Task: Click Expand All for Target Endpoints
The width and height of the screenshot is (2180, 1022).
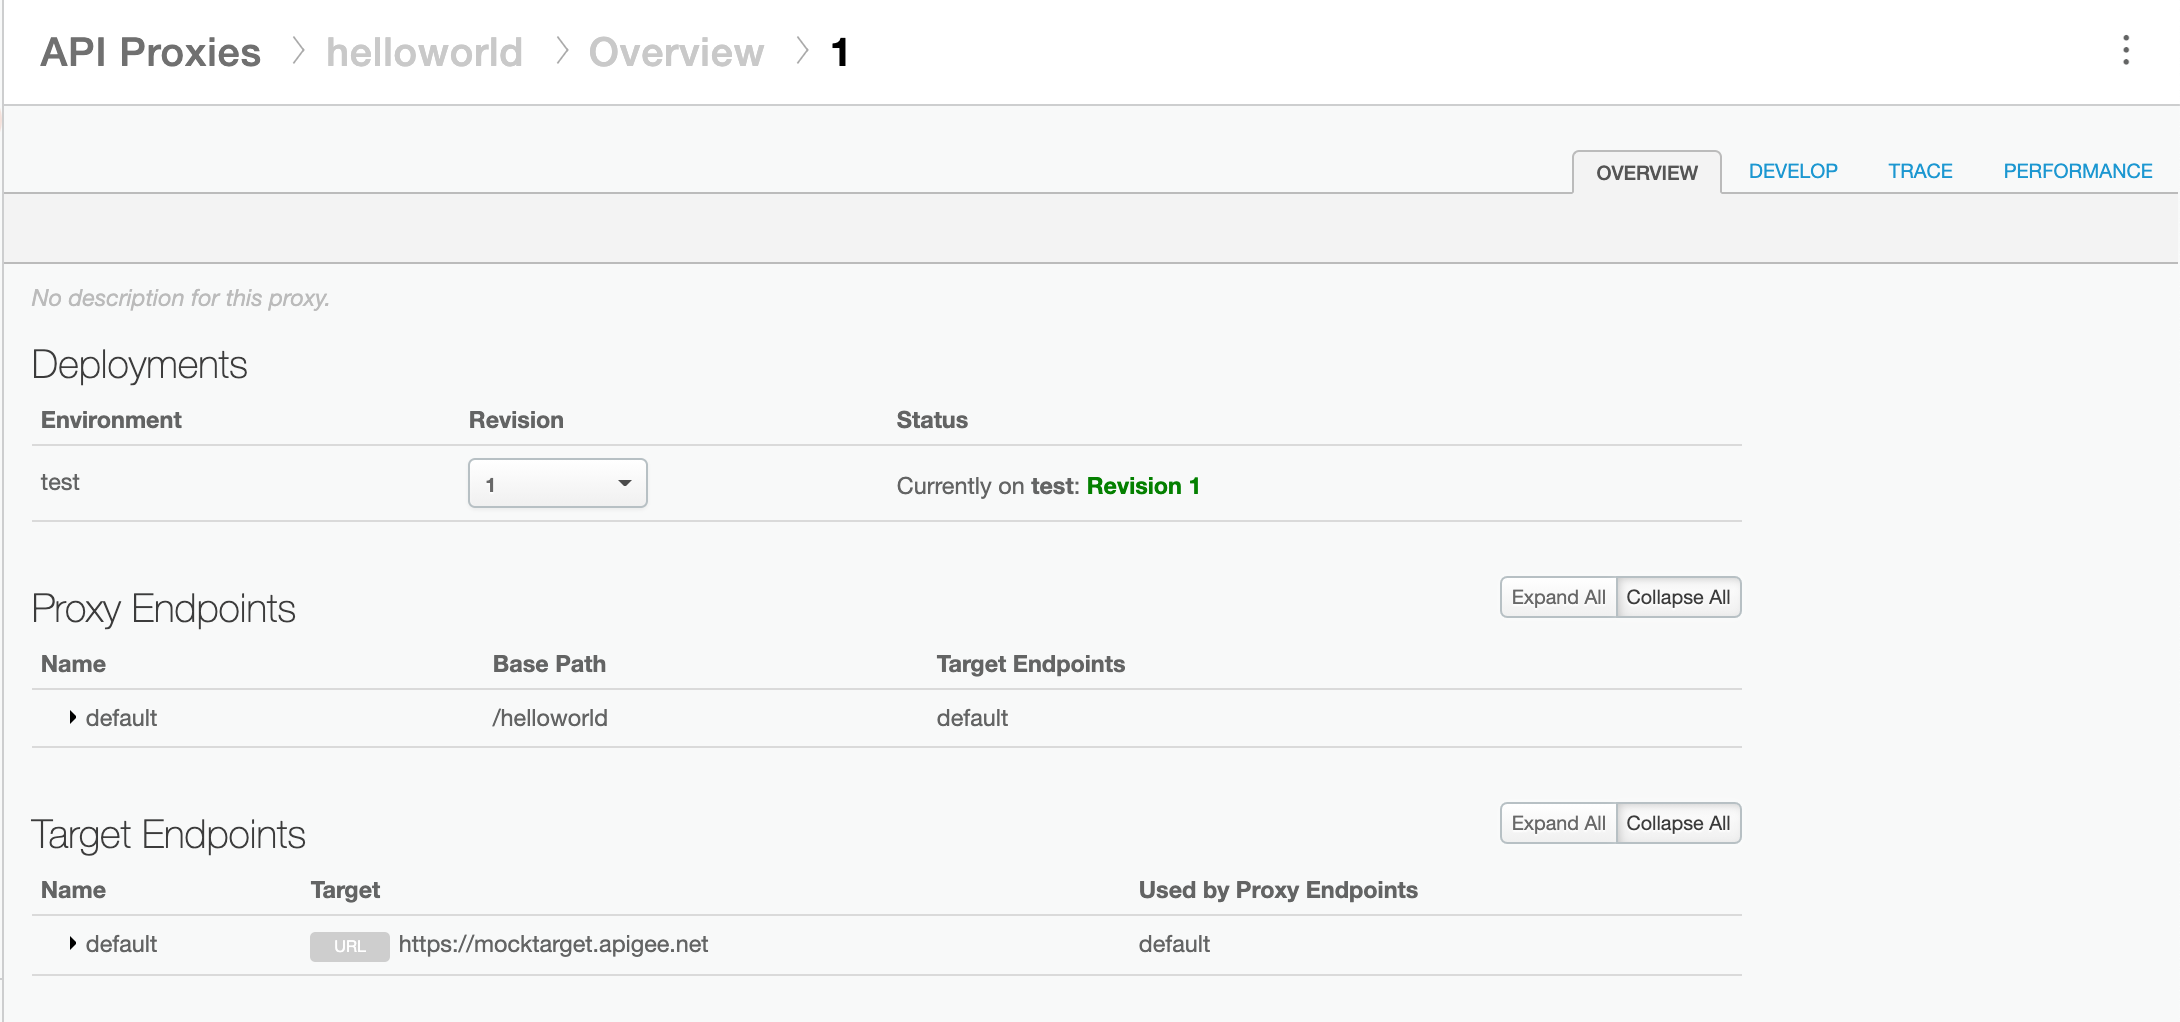Action: (x=1558, y=823)
